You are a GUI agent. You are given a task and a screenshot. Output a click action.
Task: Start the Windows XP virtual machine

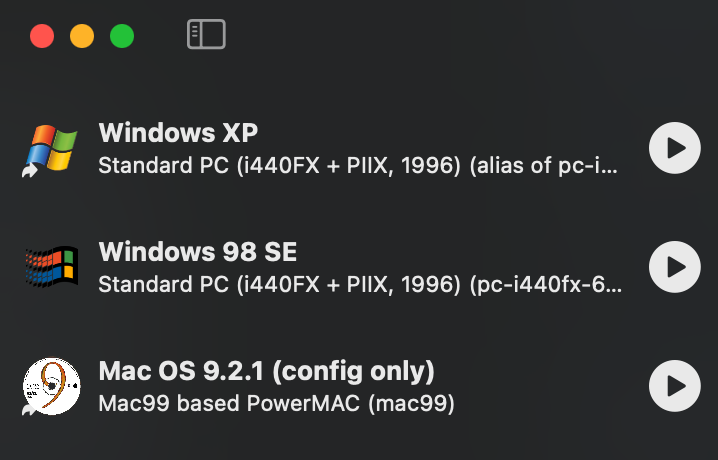pos(674,148)
